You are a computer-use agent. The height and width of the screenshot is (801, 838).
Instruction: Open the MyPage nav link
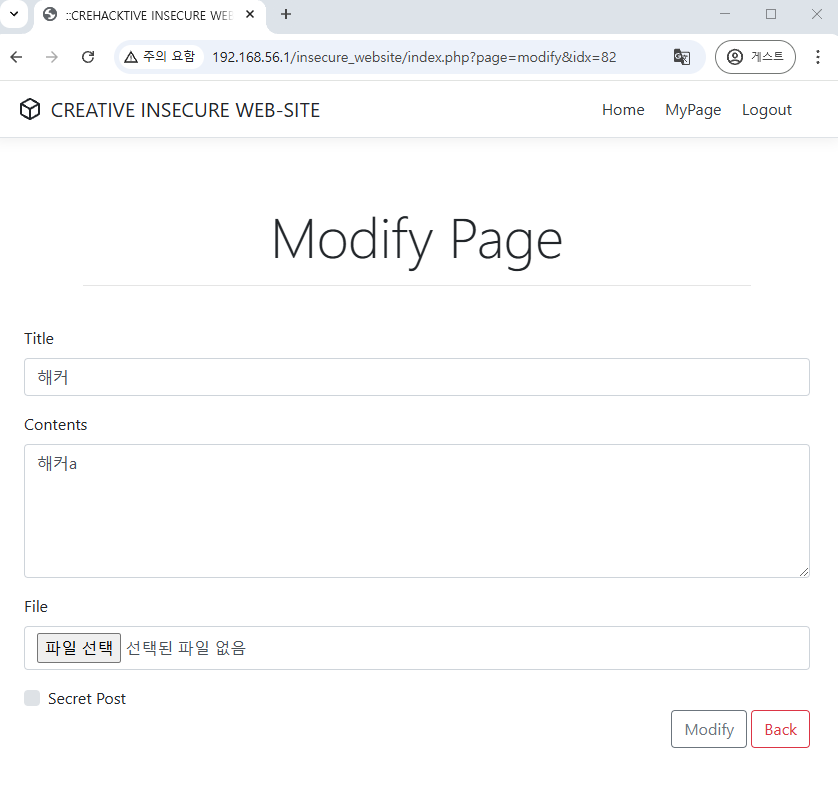693,110
